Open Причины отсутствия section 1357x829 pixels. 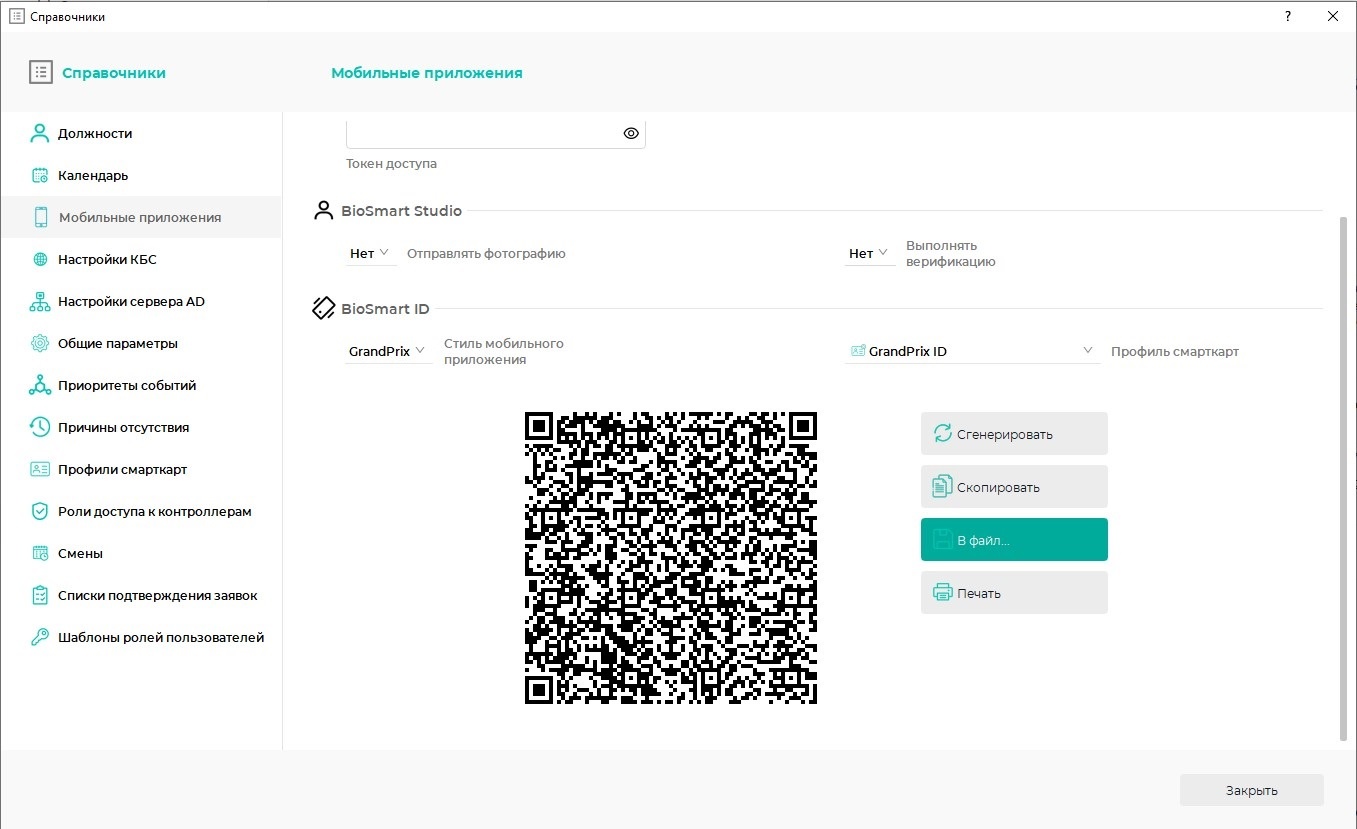point(141,427)
